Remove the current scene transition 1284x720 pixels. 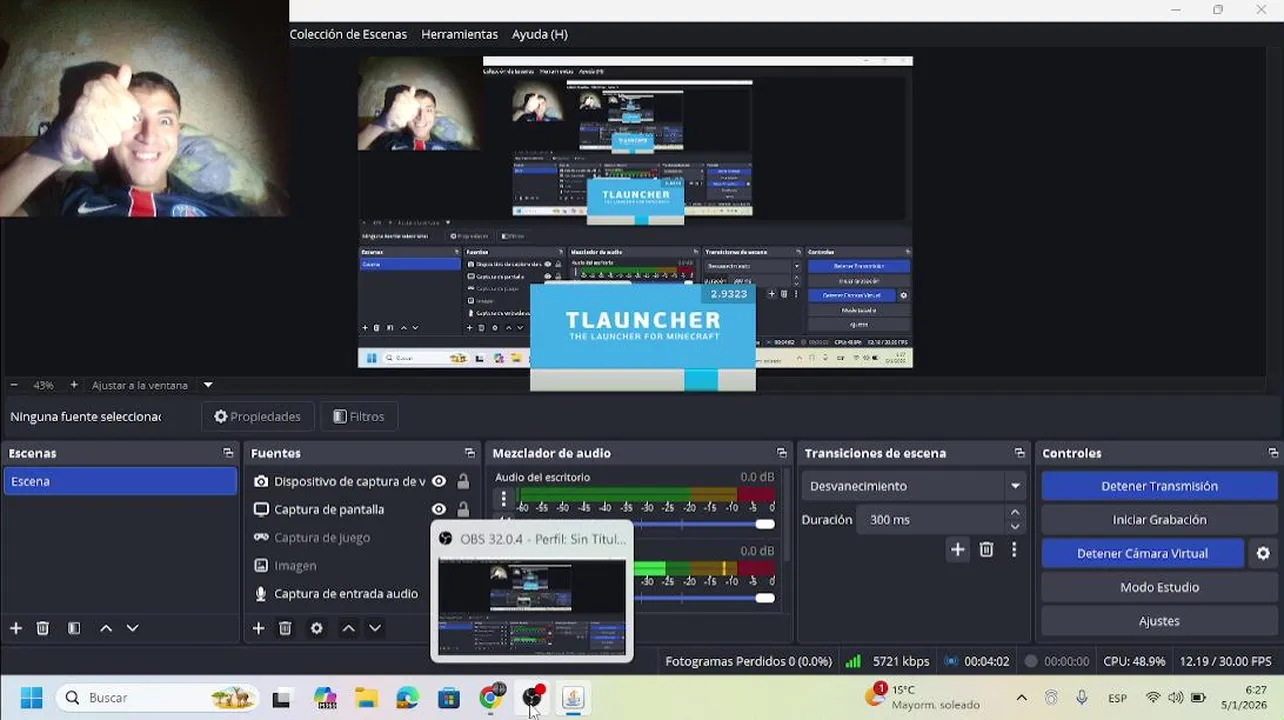point(986,549)
